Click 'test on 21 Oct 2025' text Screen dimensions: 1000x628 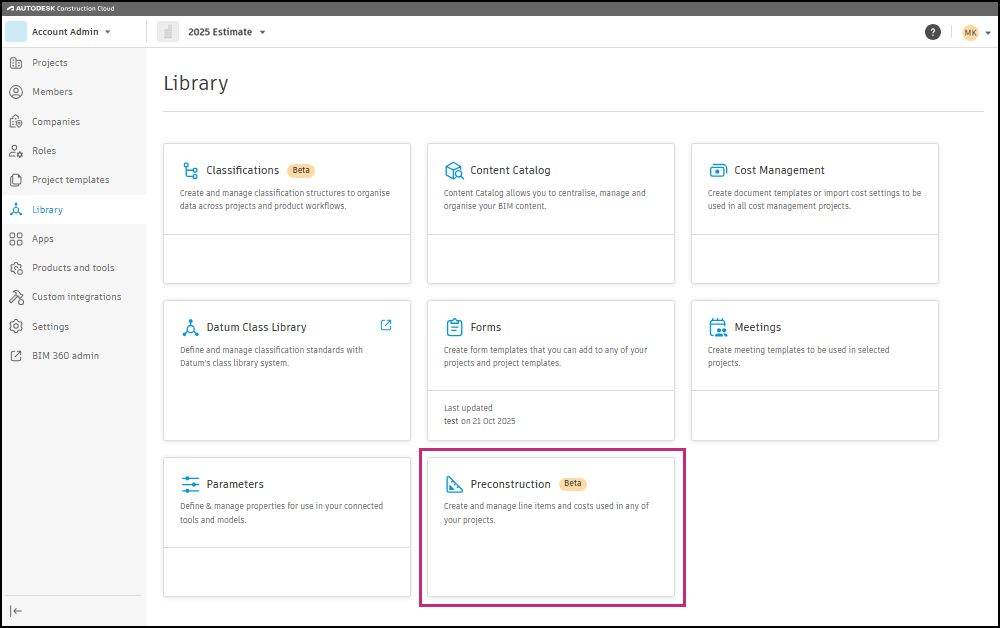[480, 421]
